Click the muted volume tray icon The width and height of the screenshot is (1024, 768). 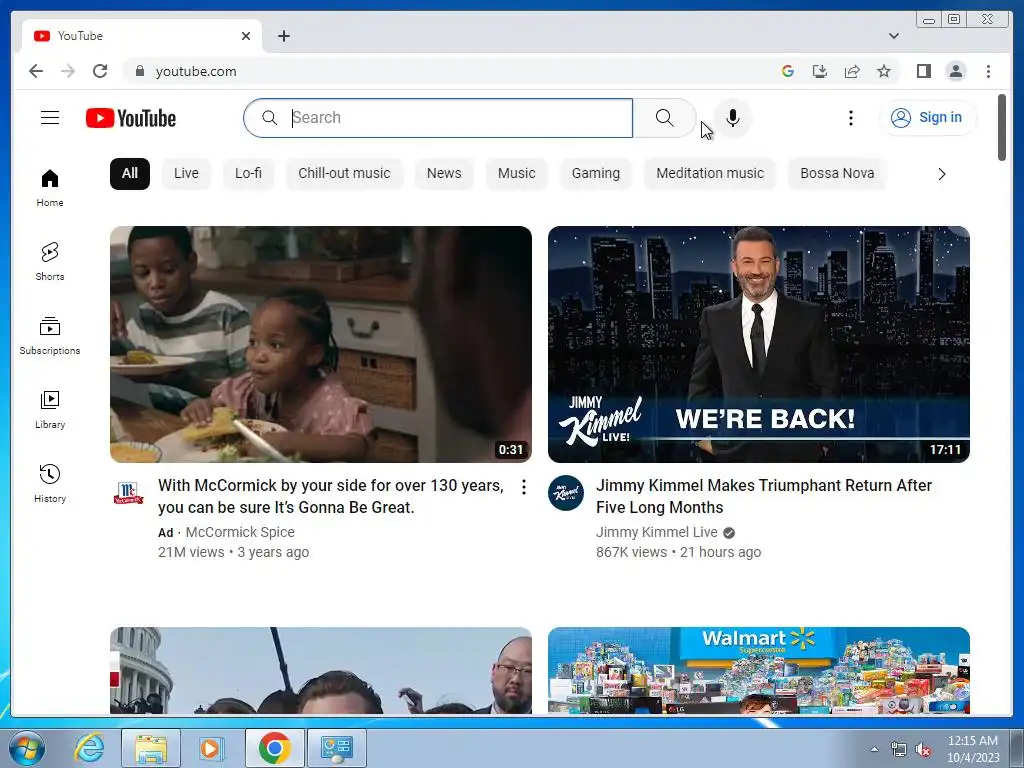[x=923, y=750]
